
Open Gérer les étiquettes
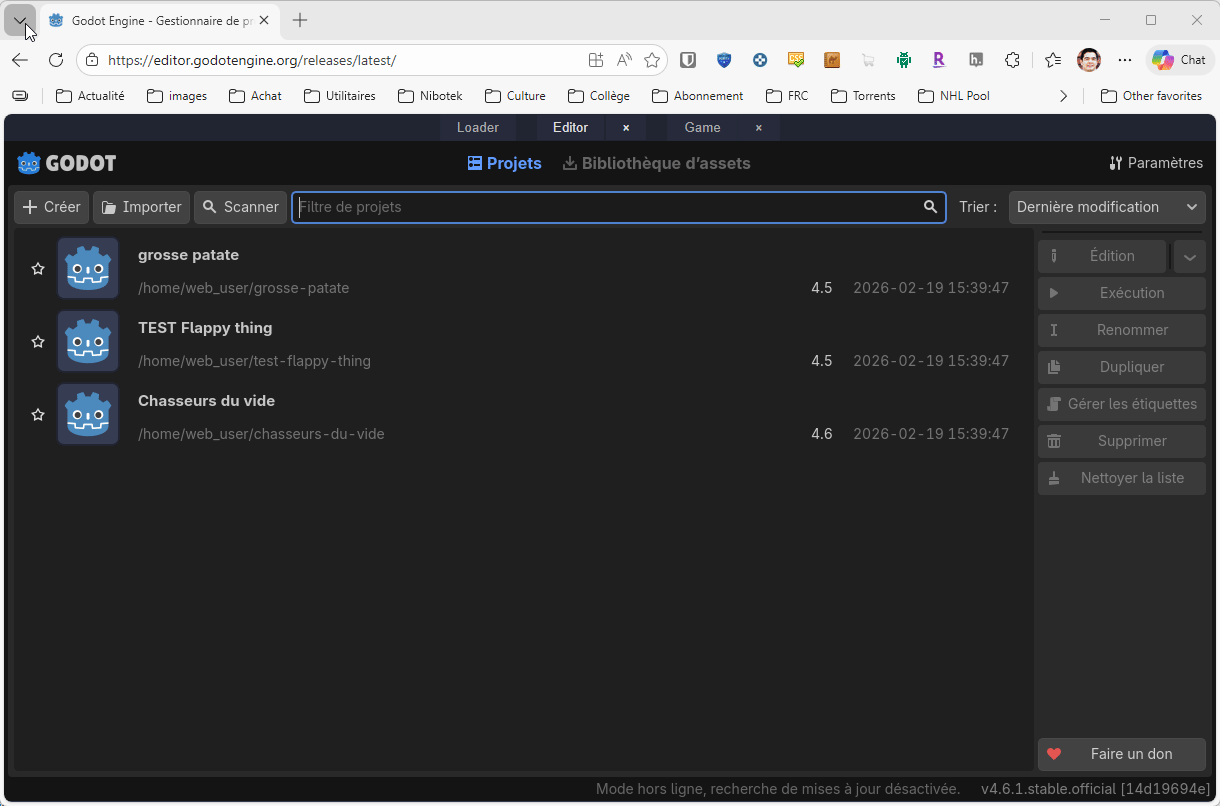point(1122,404)
